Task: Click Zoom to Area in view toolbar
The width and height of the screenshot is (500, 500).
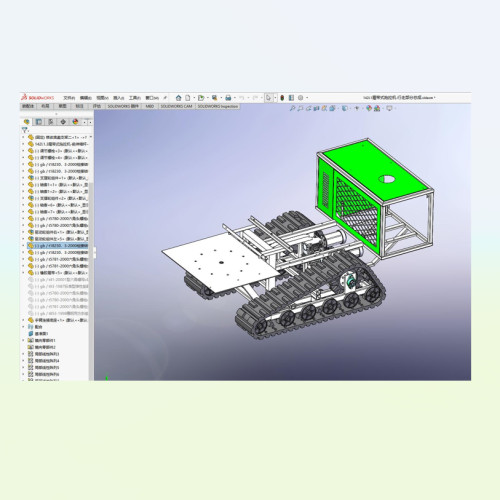Action: click(x=300, y=108)
